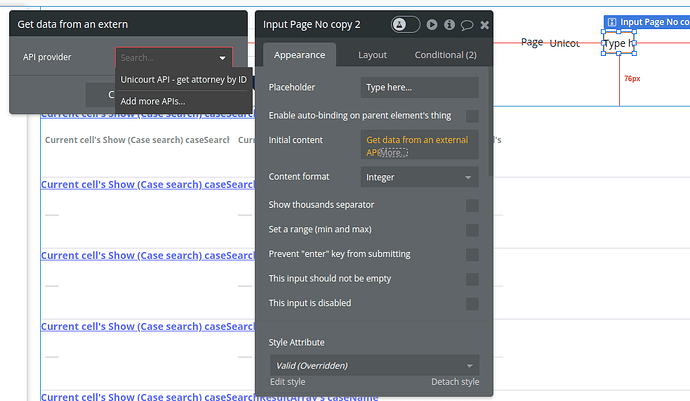
Task: Check Show thousands separator
Action: (472, 205)
